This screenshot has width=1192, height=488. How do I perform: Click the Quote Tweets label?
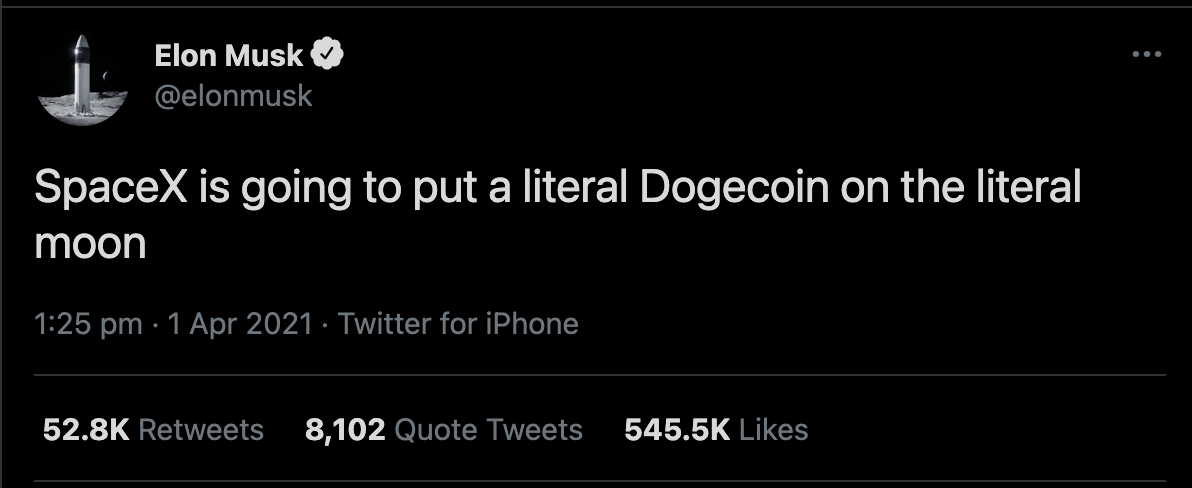(x=489, y=430)
